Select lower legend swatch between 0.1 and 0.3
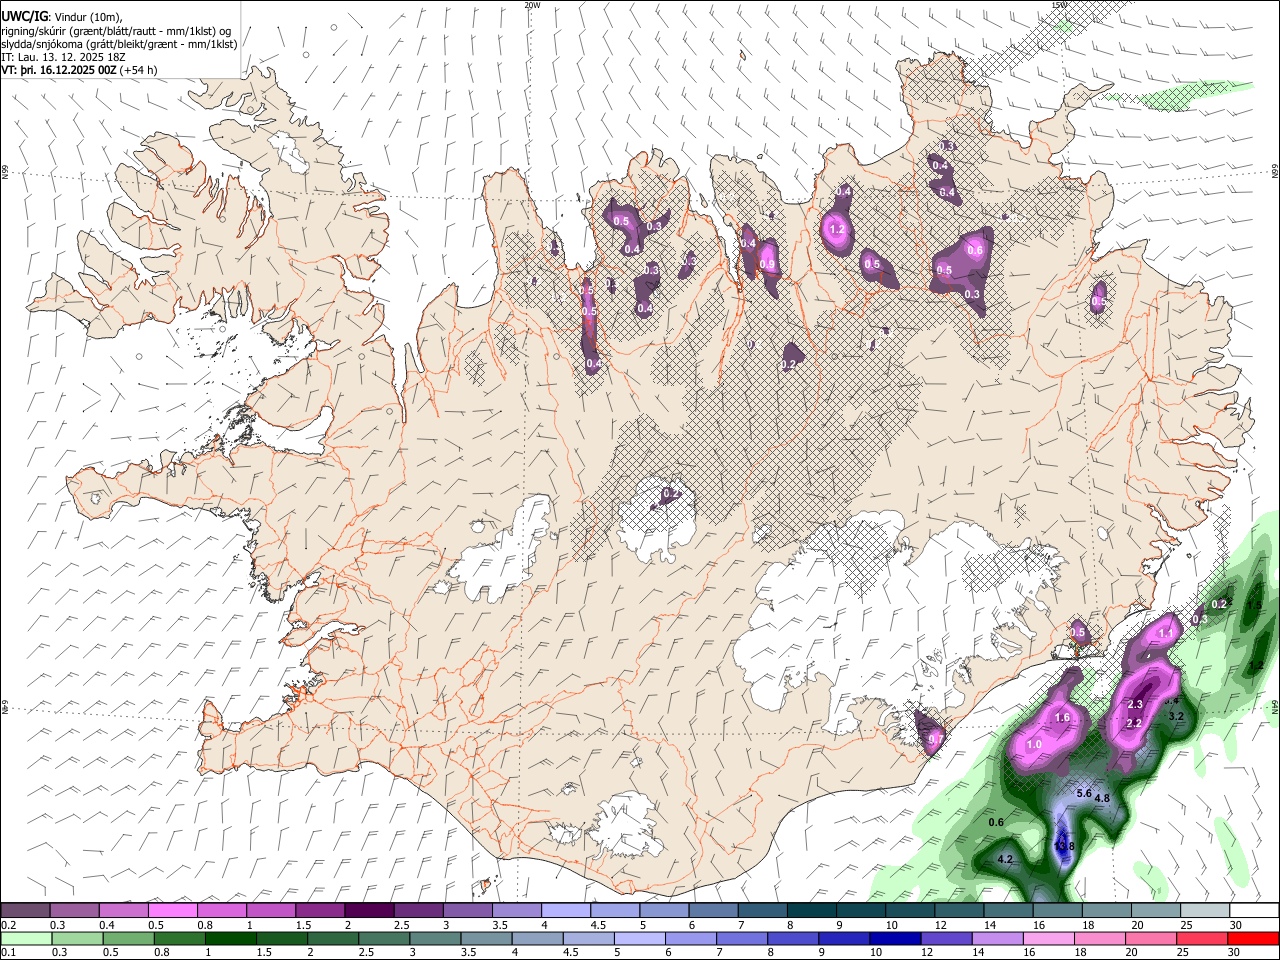This screenshot has width=1280, height=960. click(x=25, y=938)
